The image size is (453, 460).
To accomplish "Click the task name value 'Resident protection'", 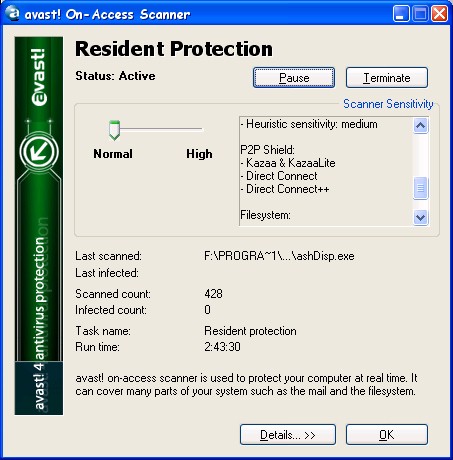I will coord(250,331).
